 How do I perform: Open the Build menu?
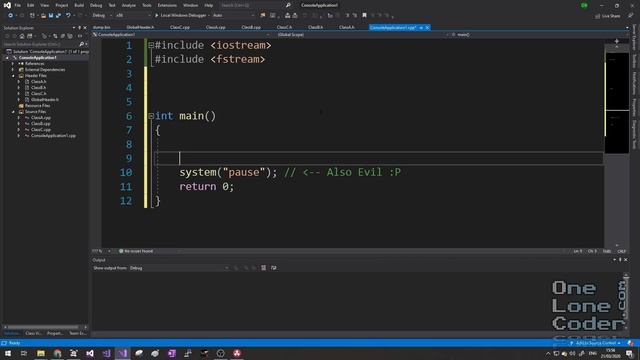coord(79,5)
